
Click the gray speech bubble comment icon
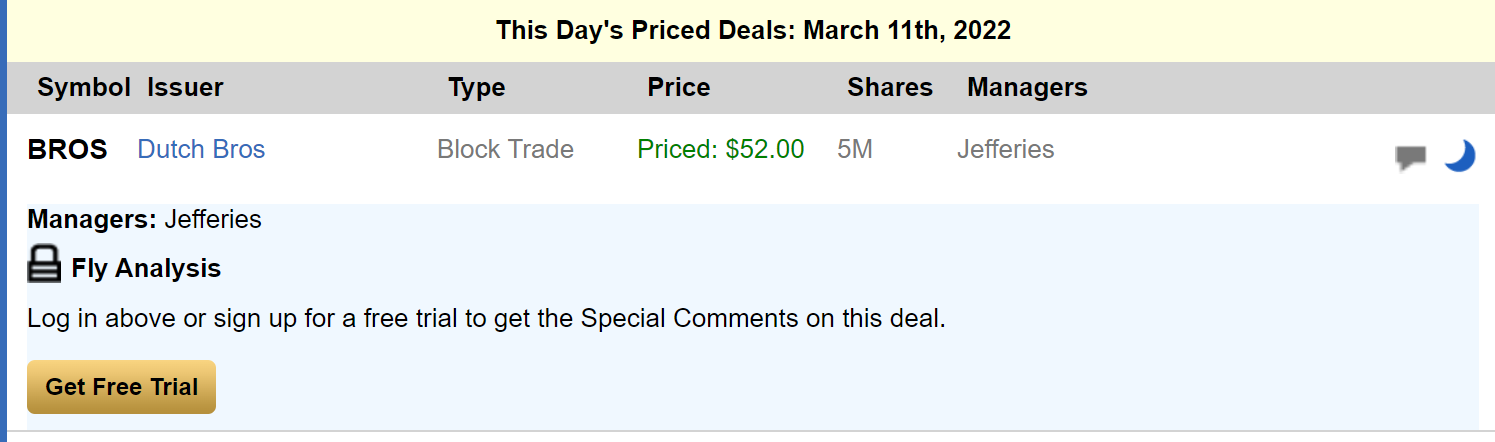(1411, 158)
